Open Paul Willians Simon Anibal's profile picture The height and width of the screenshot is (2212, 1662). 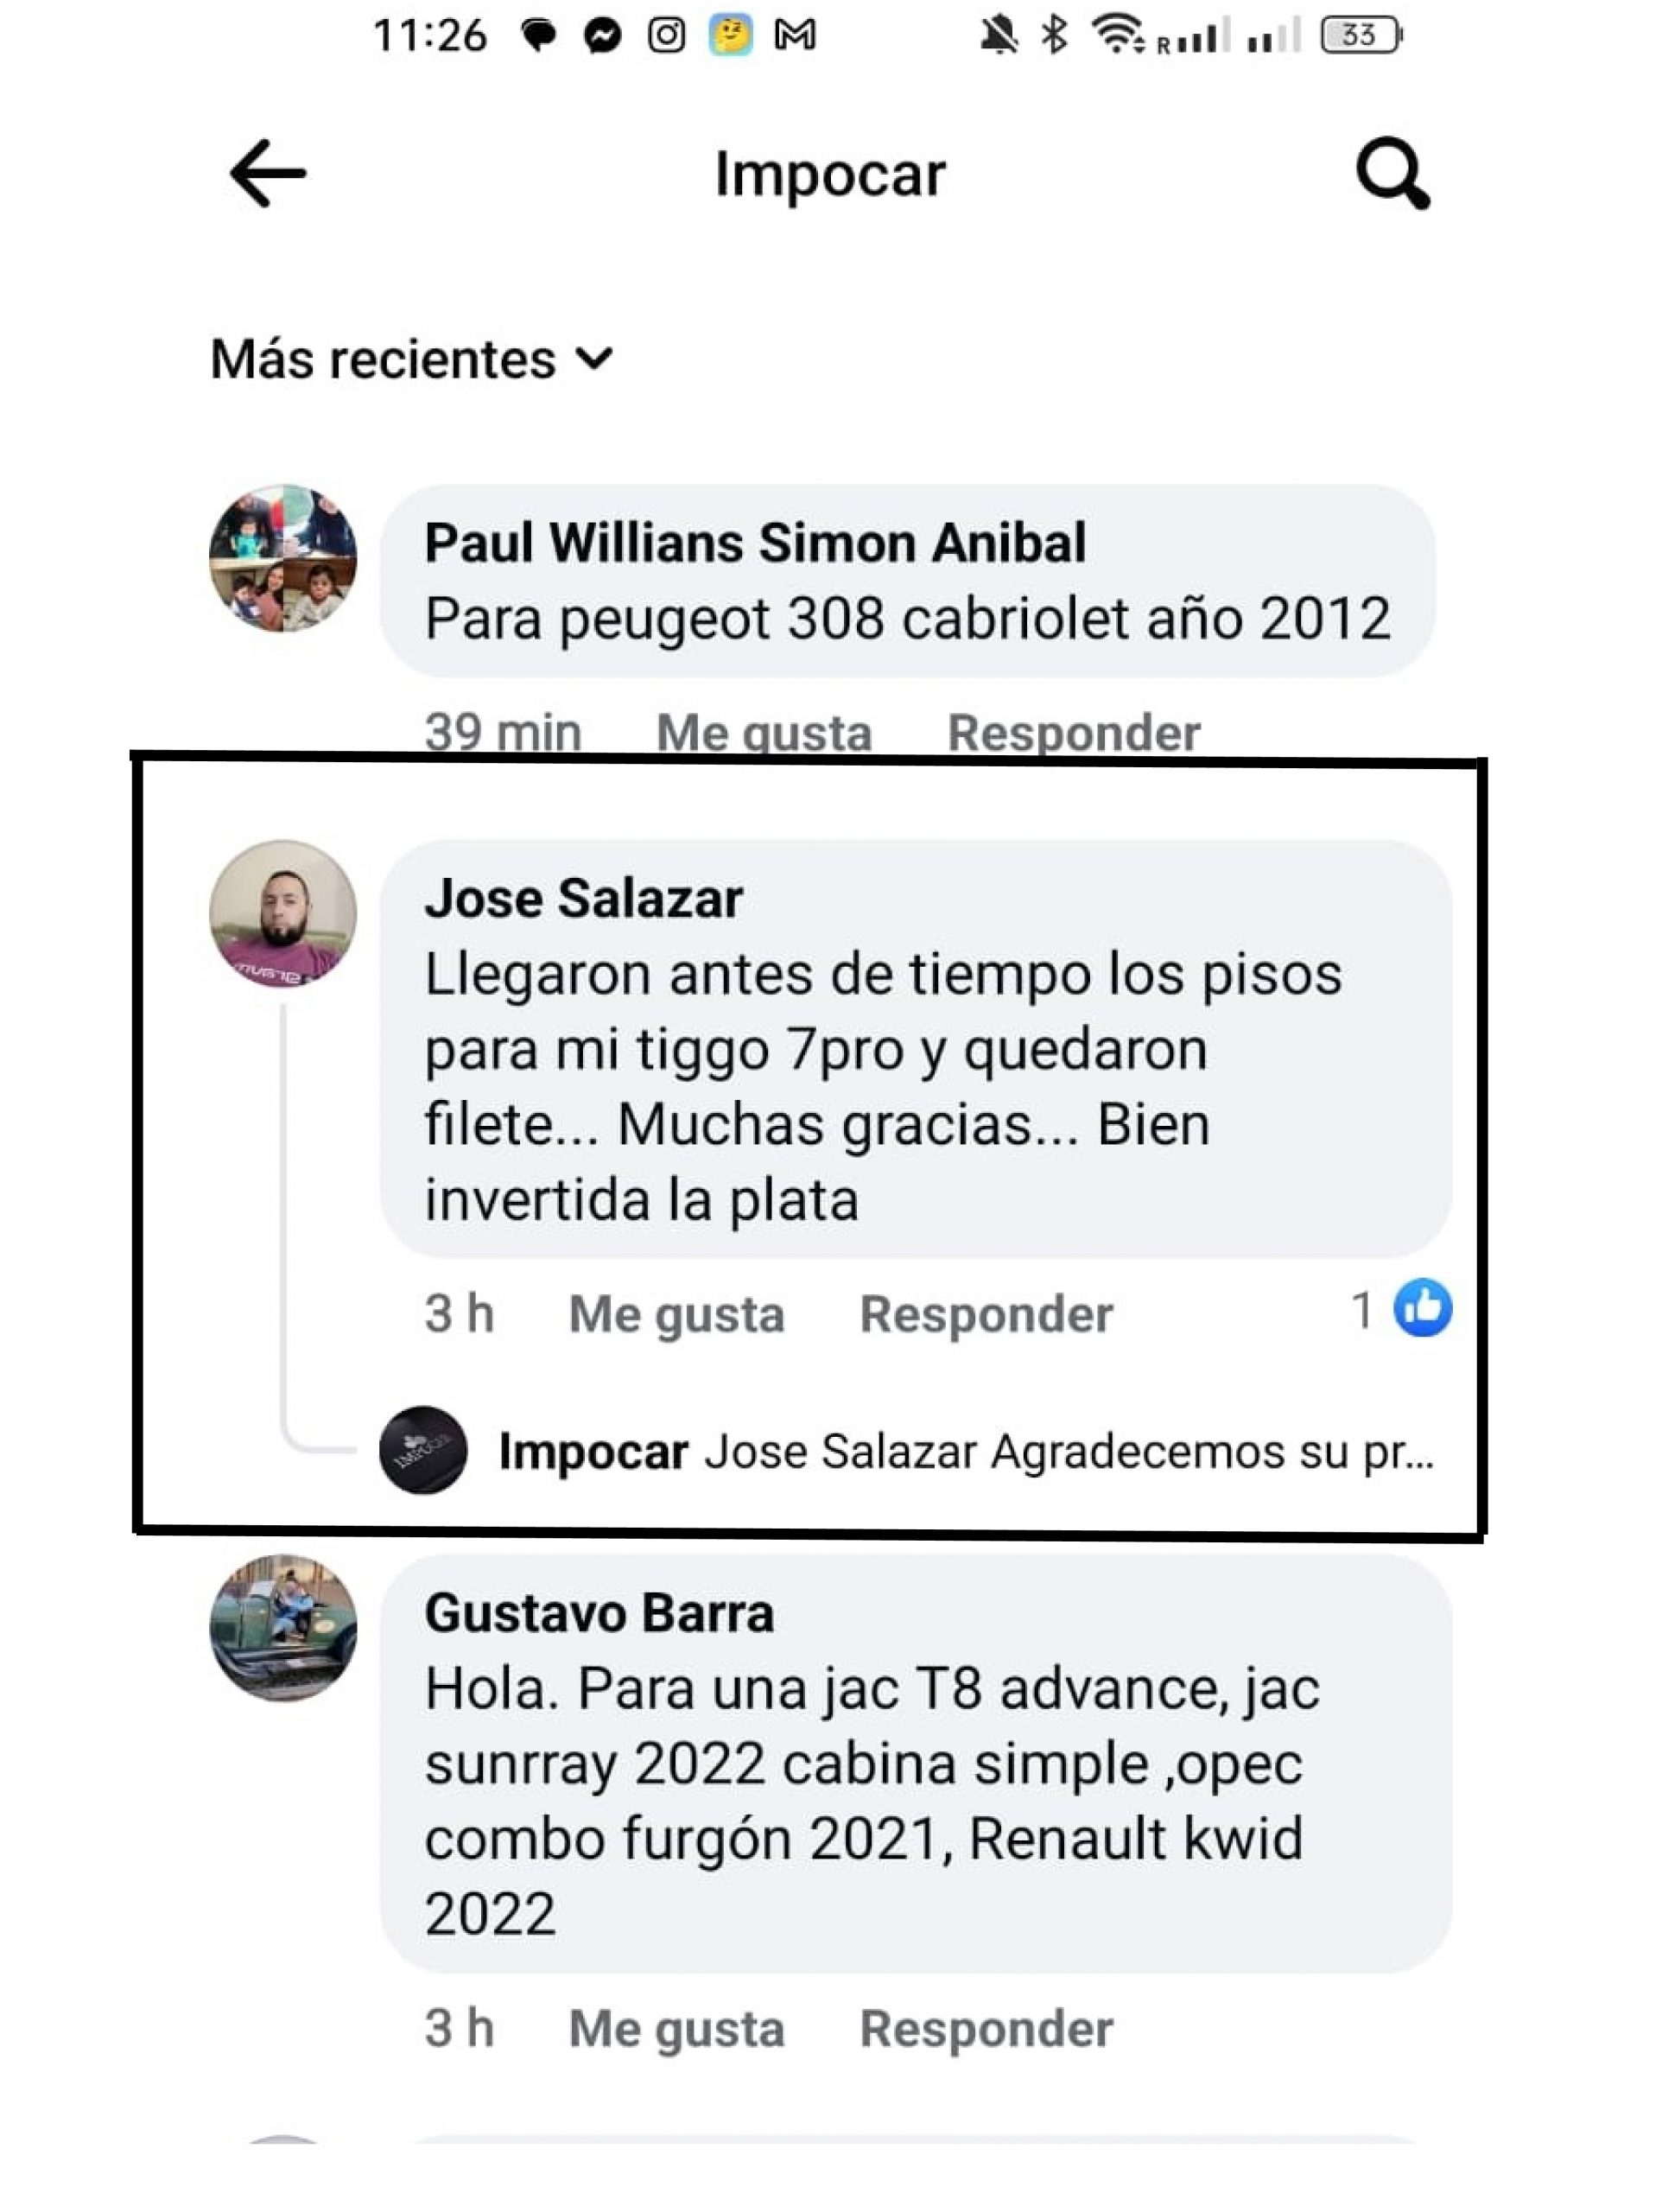[x=283, y=558]
